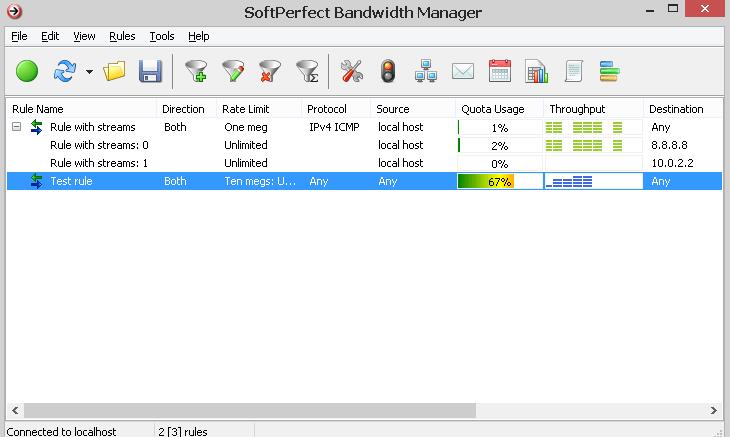Sort by the Direction column header
Viewport: 730px width, 437px height.
coord(187,109)
